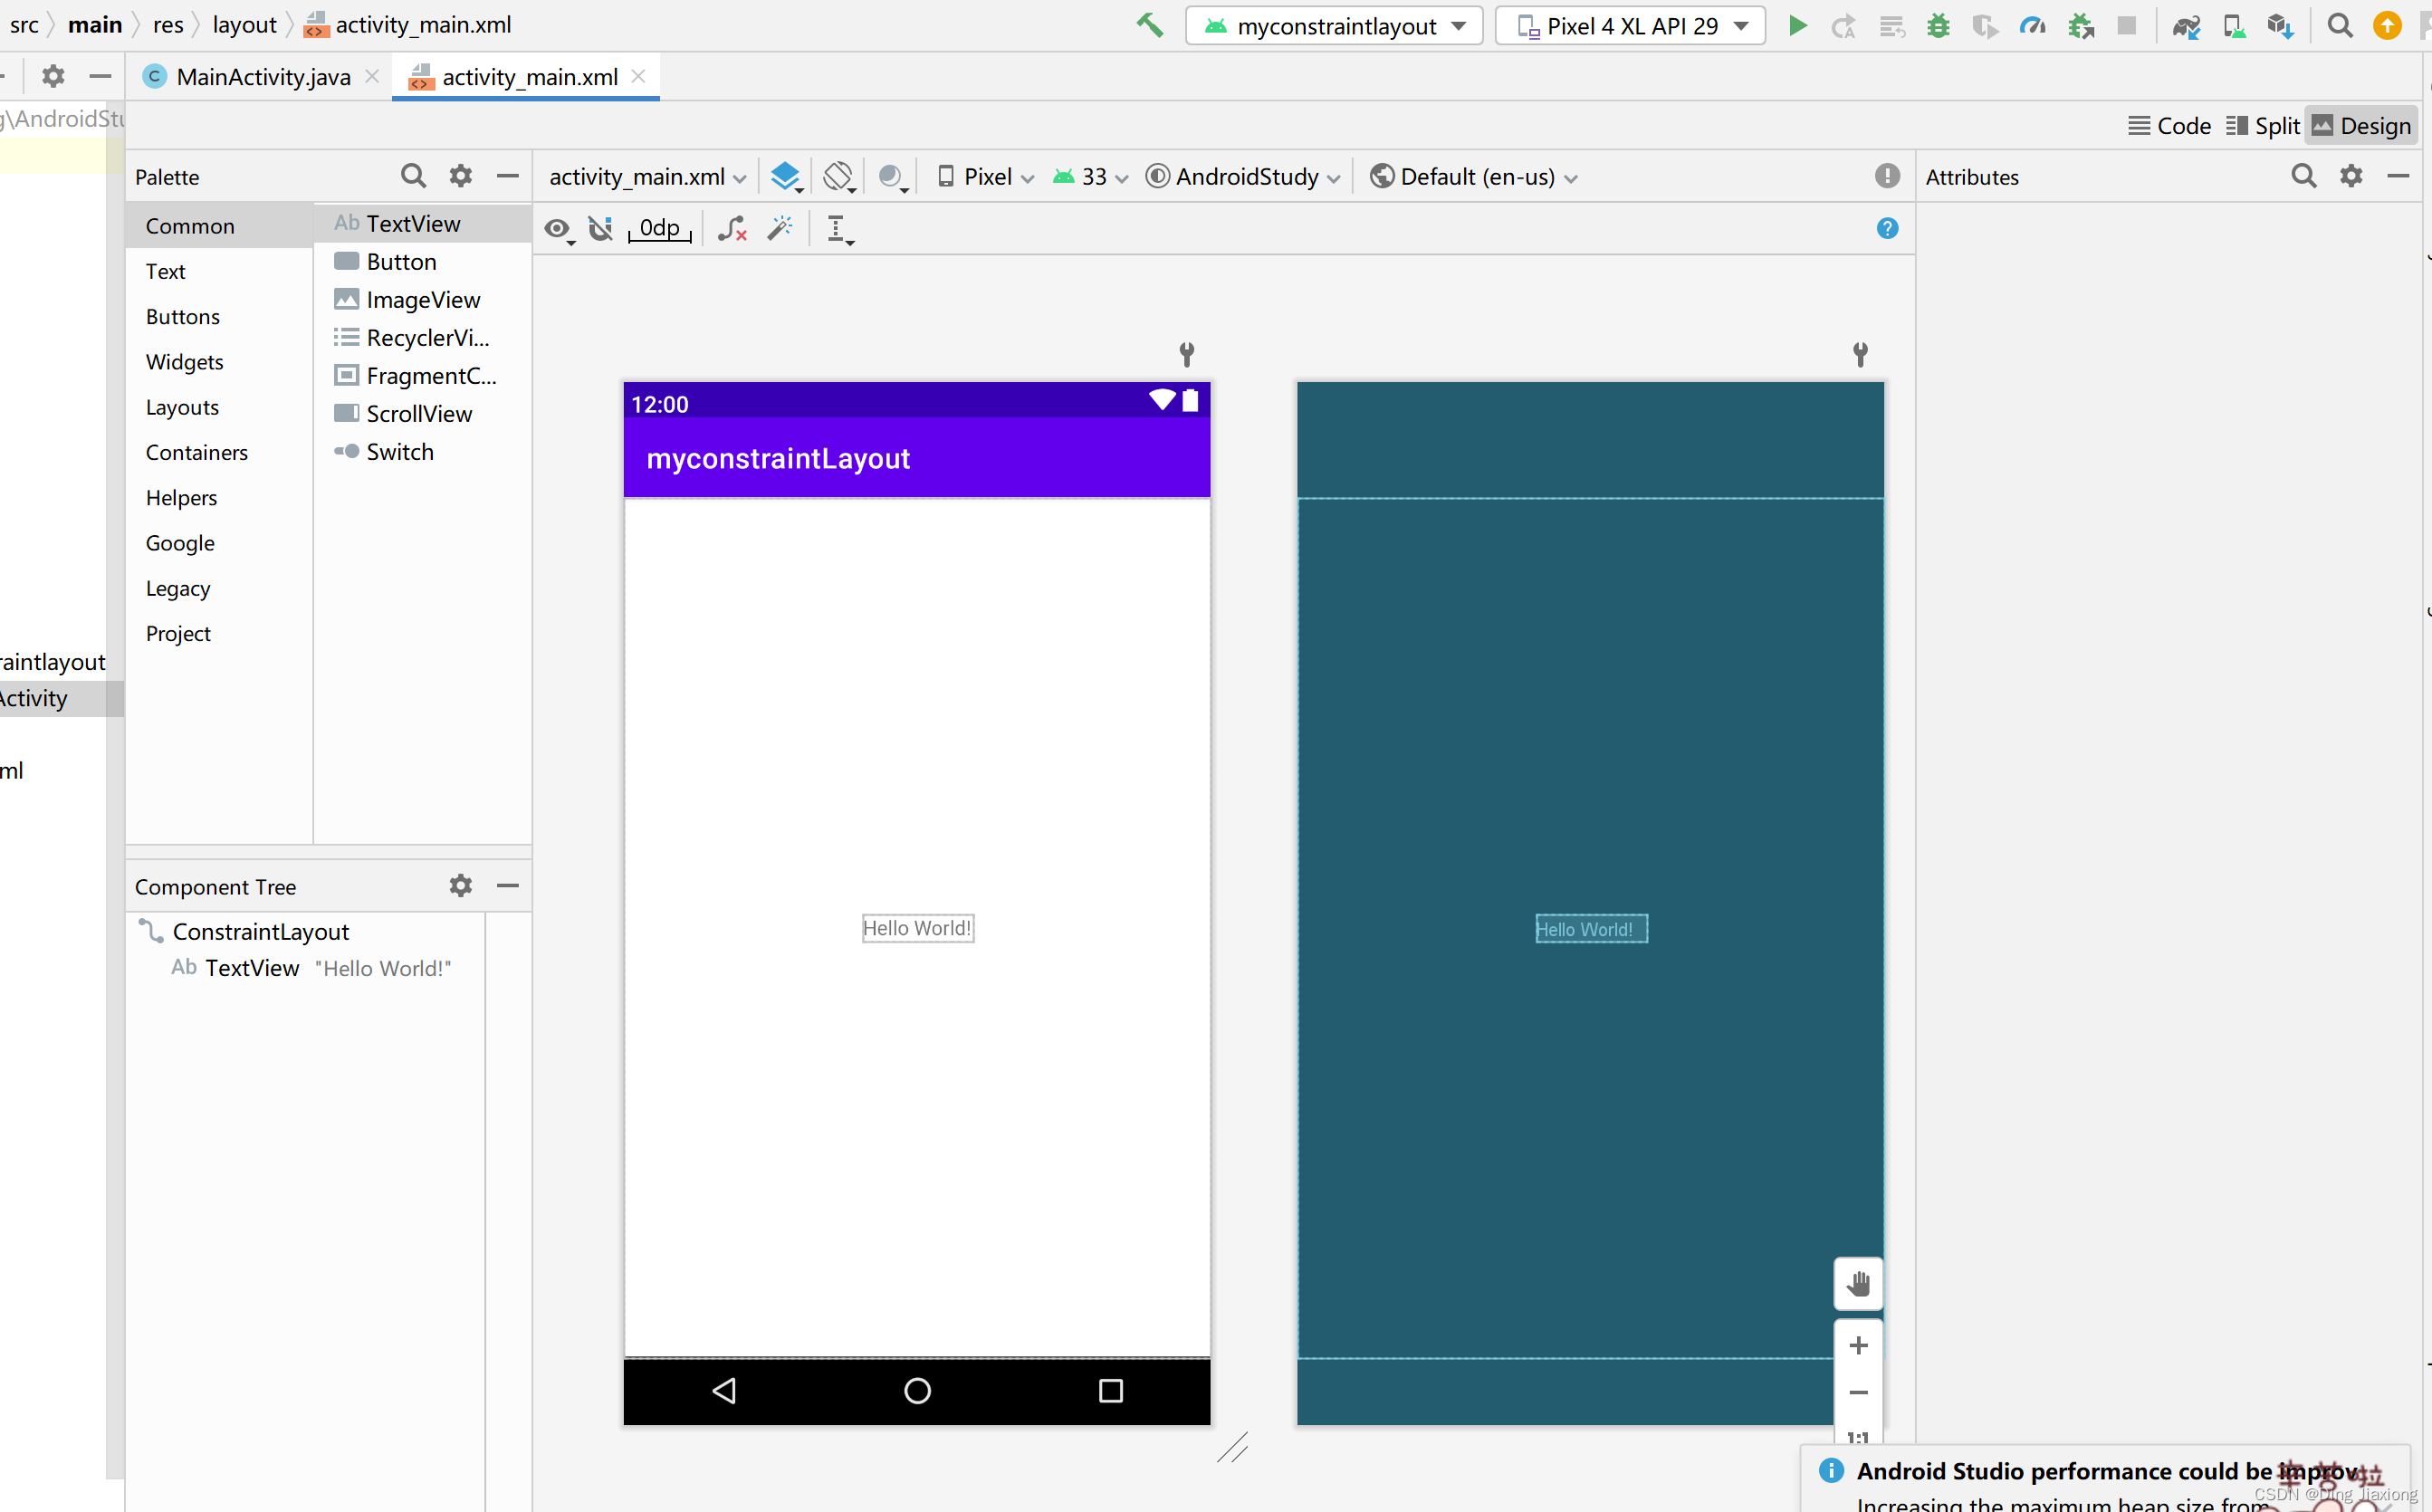Image resolution: width=2432 pixels, height=1512 pixels.
Task: Switch to Code view mode
Action: tap(2169, 126)
